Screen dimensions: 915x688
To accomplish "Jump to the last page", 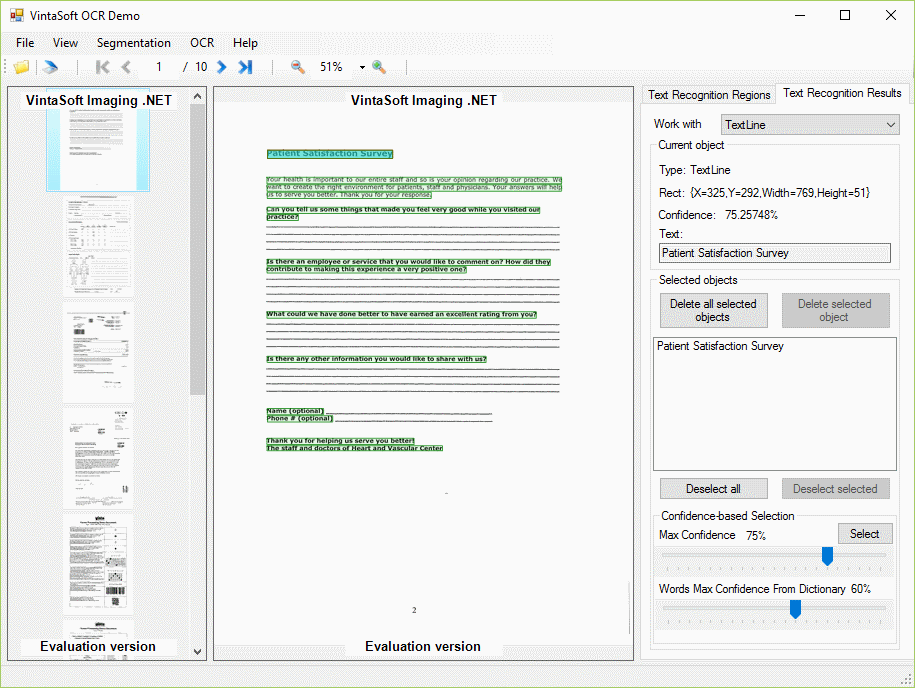I will [245, 67].
